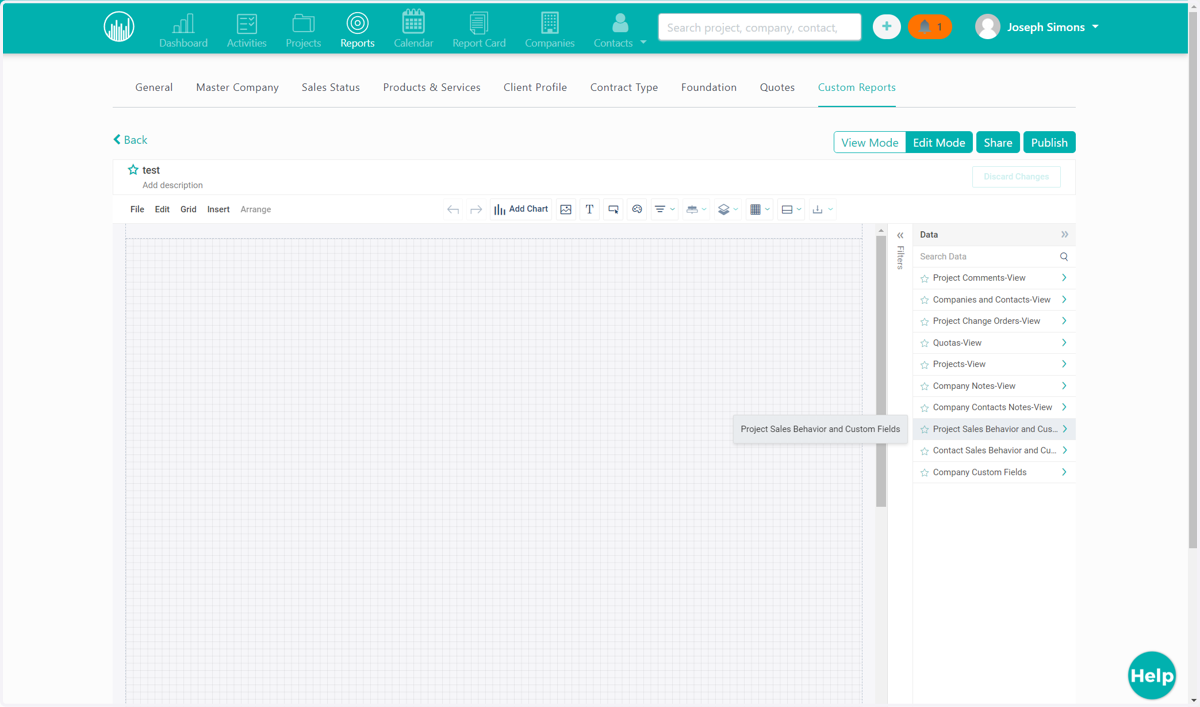Open the Products & Services tab
This screenshot has width=1200, height=707.
pyautogui.click(x=432, y=87)
